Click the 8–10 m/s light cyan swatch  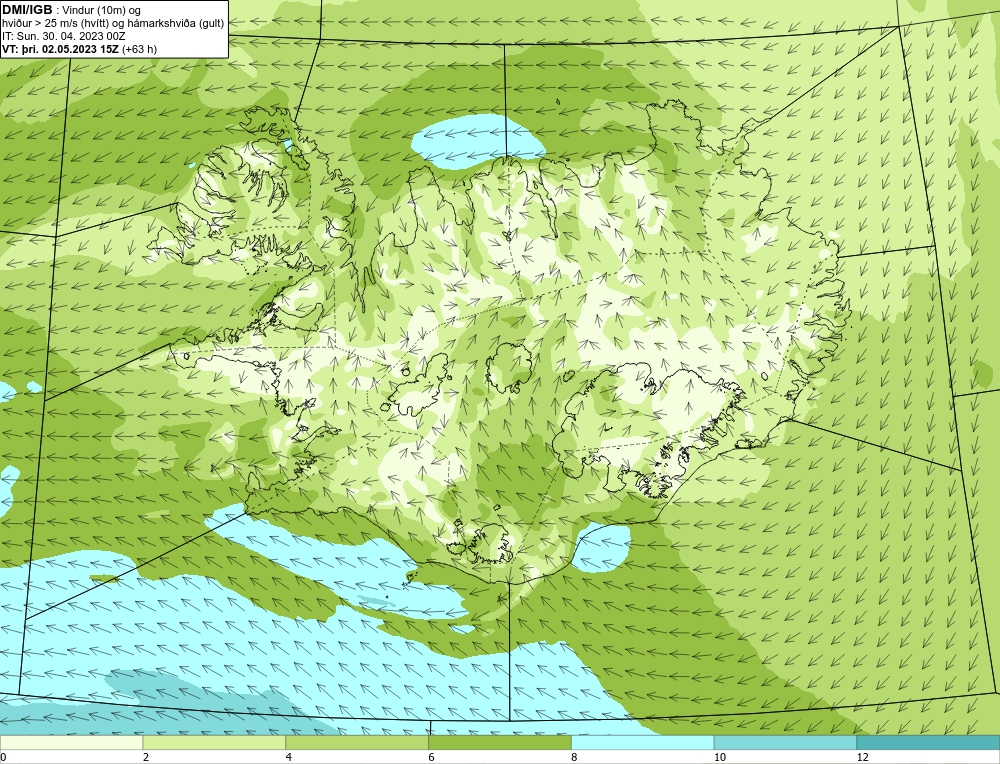pyautogui.click(x=643, y=742)
